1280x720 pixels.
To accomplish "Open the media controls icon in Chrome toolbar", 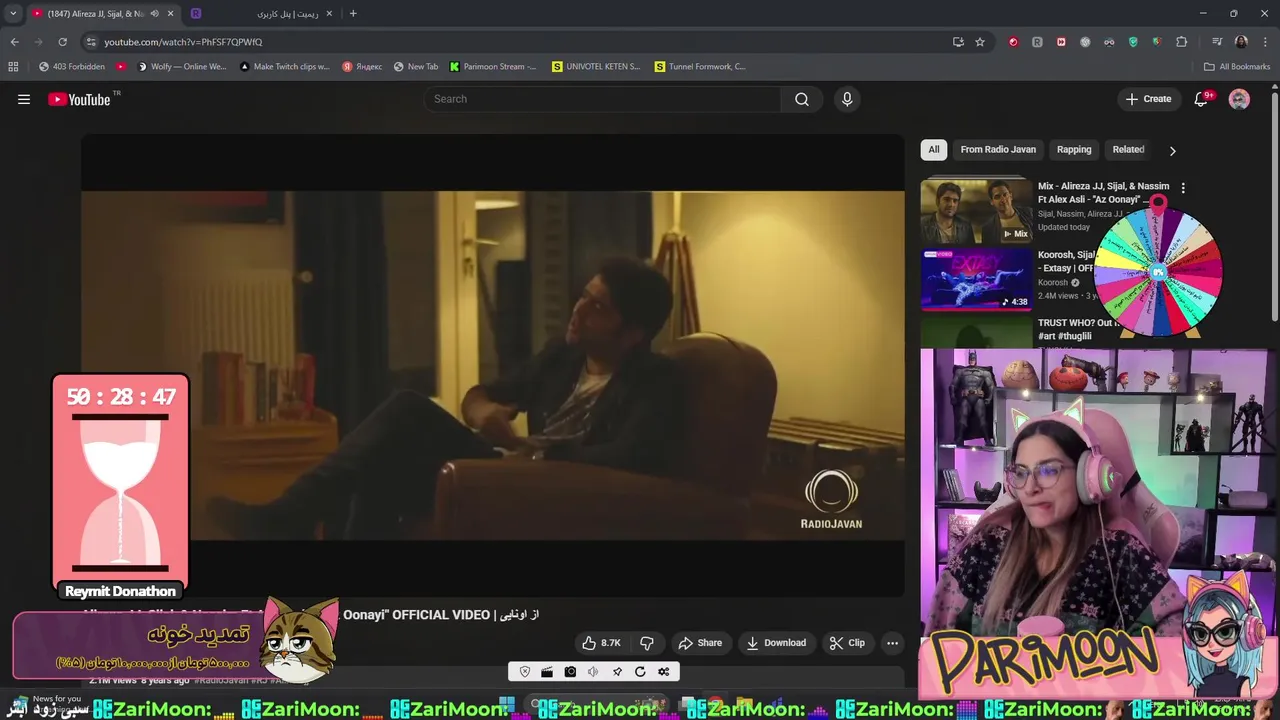I will 1217,42.
